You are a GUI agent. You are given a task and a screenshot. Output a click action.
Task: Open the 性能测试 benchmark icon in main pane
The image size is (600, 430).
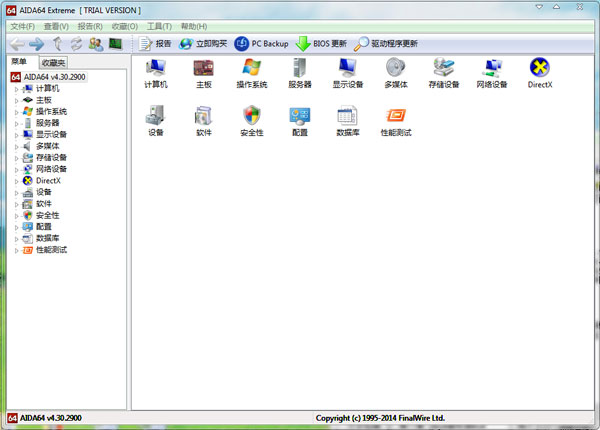[396, 121]
